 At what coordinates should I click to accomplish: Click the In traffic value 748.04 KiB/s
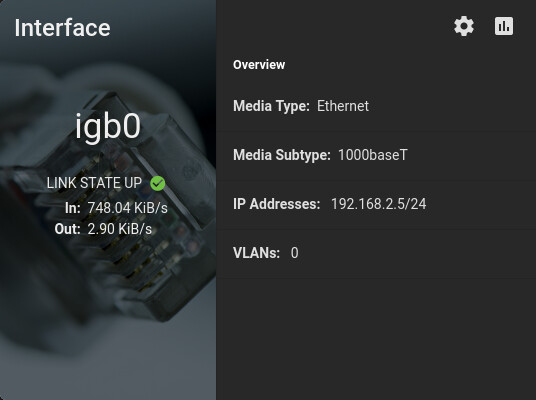(128, 208)
